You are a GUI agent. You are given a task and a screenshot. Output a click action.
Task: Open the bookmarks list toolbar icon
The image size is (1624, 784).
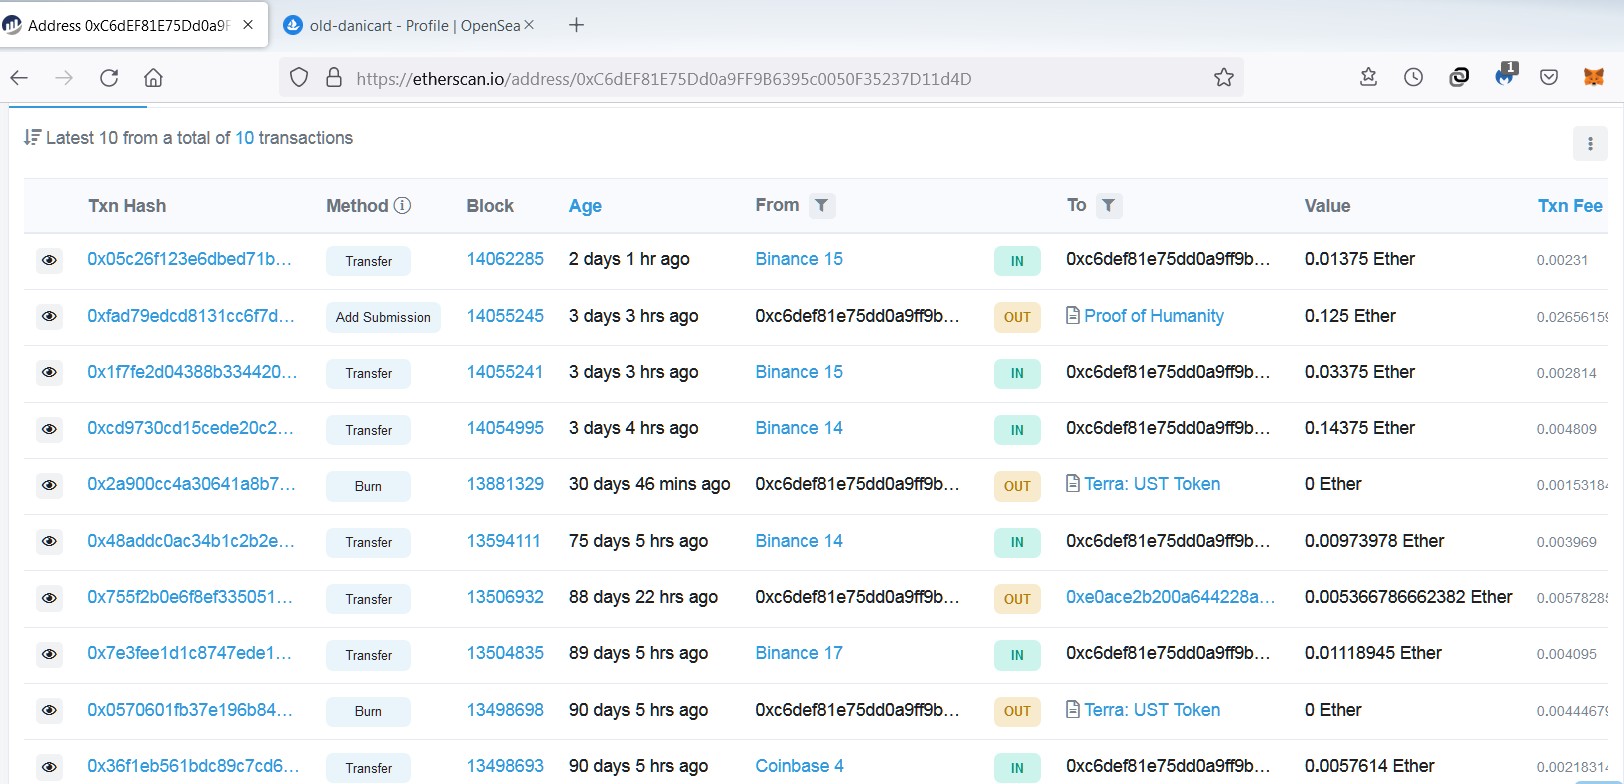(1368, 77)
